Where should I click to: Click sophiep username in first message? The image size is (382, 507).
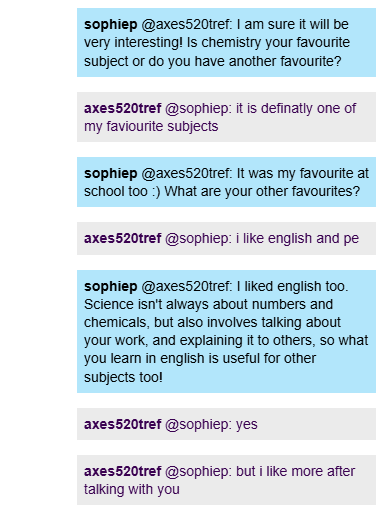(x=110, y=25)
